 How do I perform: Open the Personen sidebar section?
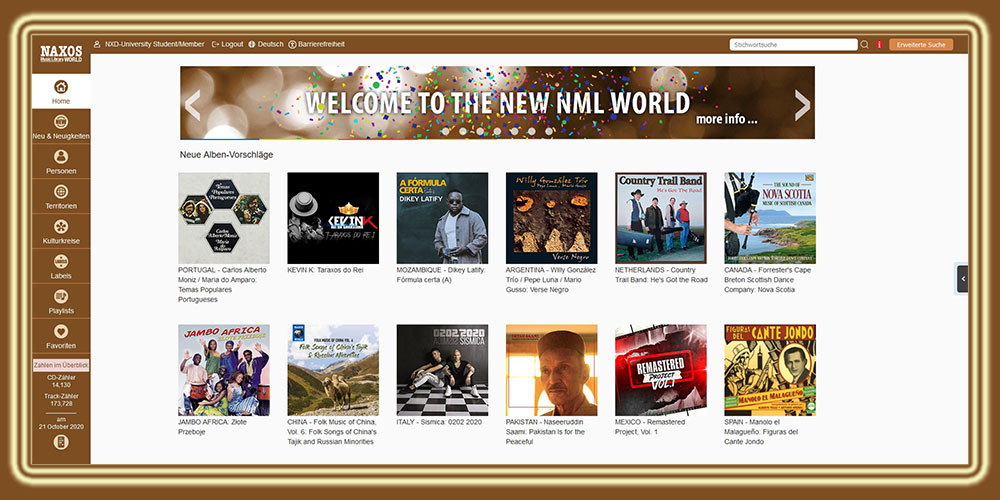point(61,162)
